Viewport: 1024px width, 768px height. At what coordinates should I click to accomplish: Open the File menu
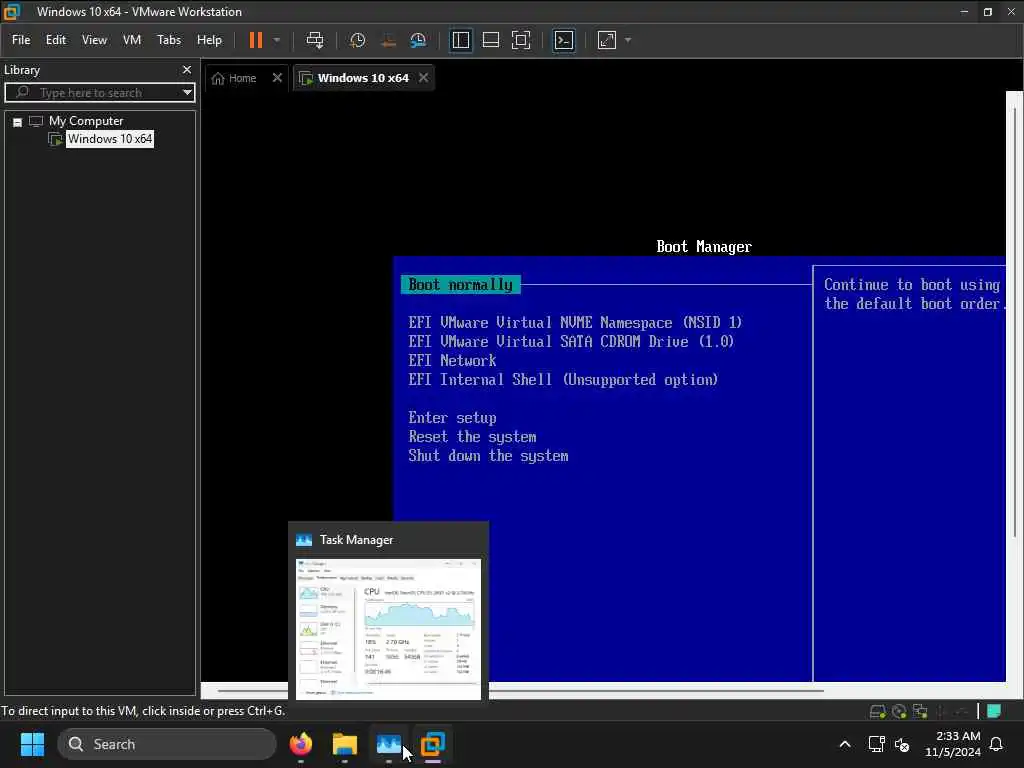click(21, 40)
